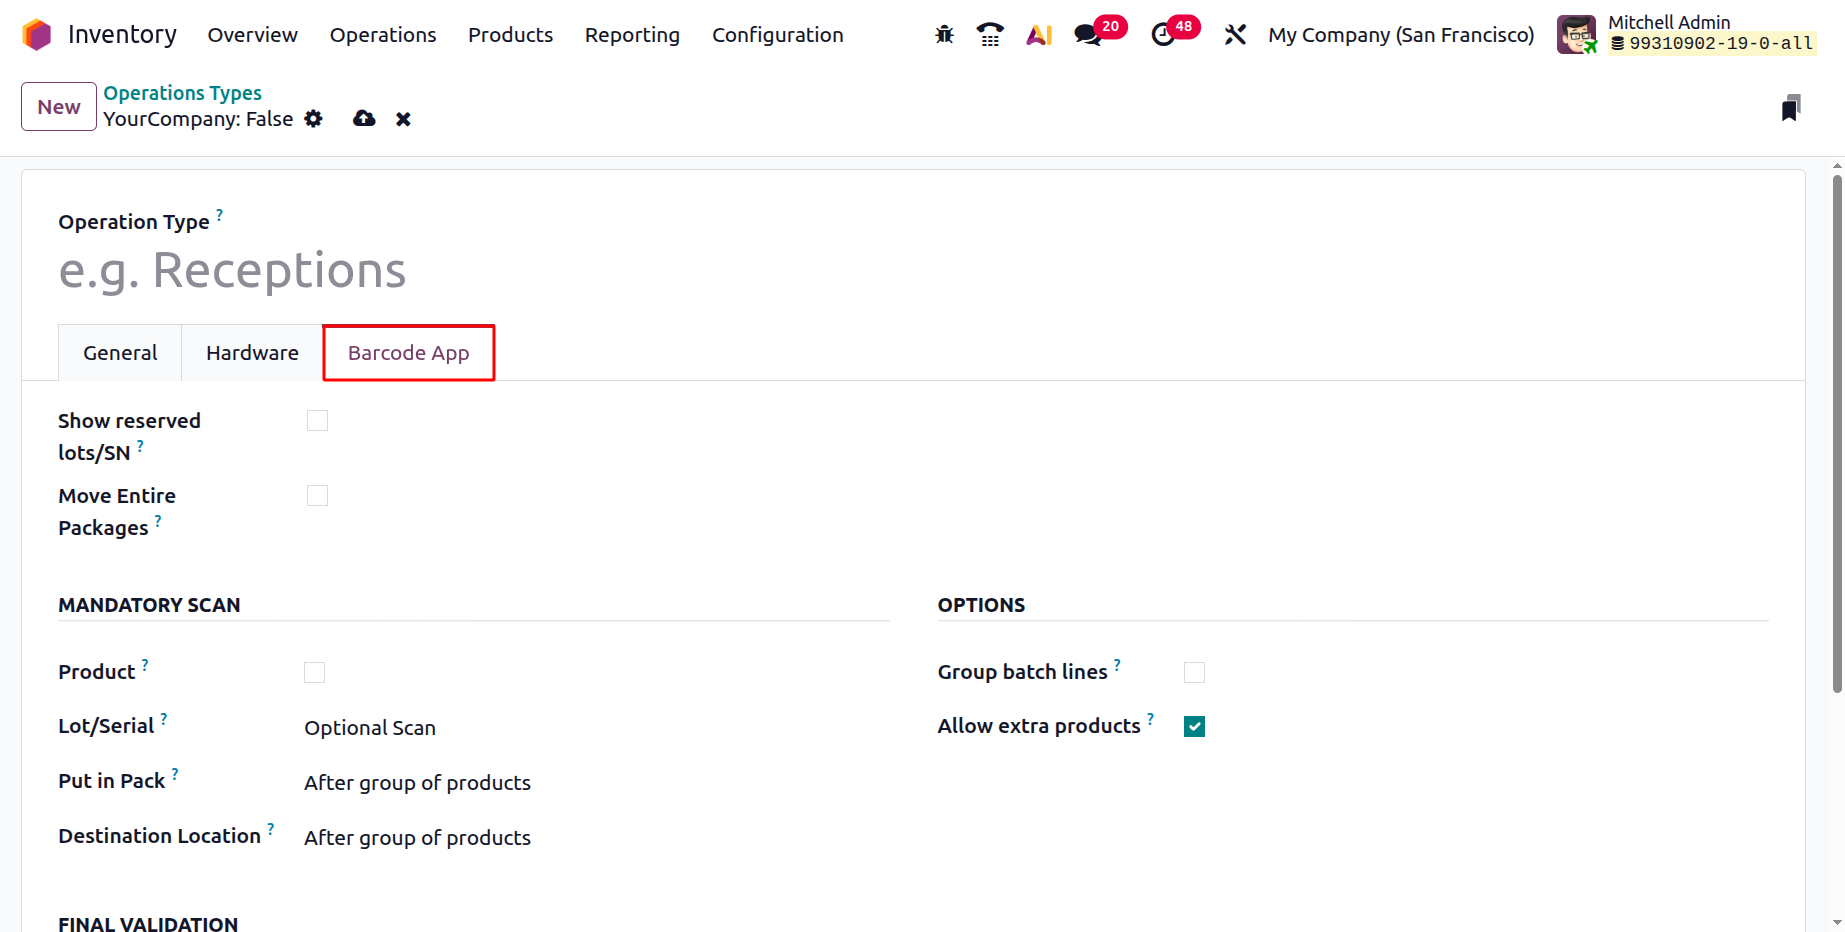This screenshot has height=932, width=1845.
Task: Enable Show reserved lots/SN checkbox
Action: tap(317, 421)
